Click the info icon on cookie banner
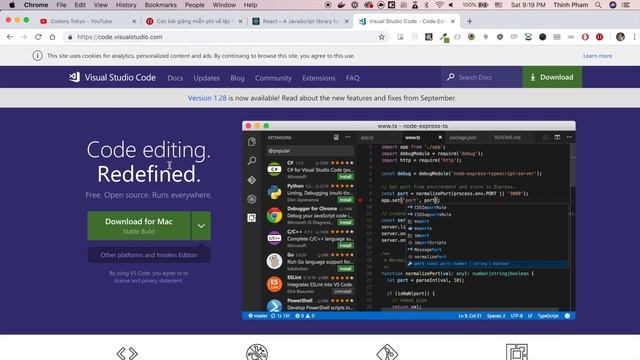Screen dimensions: 640x360 [37, 56]
